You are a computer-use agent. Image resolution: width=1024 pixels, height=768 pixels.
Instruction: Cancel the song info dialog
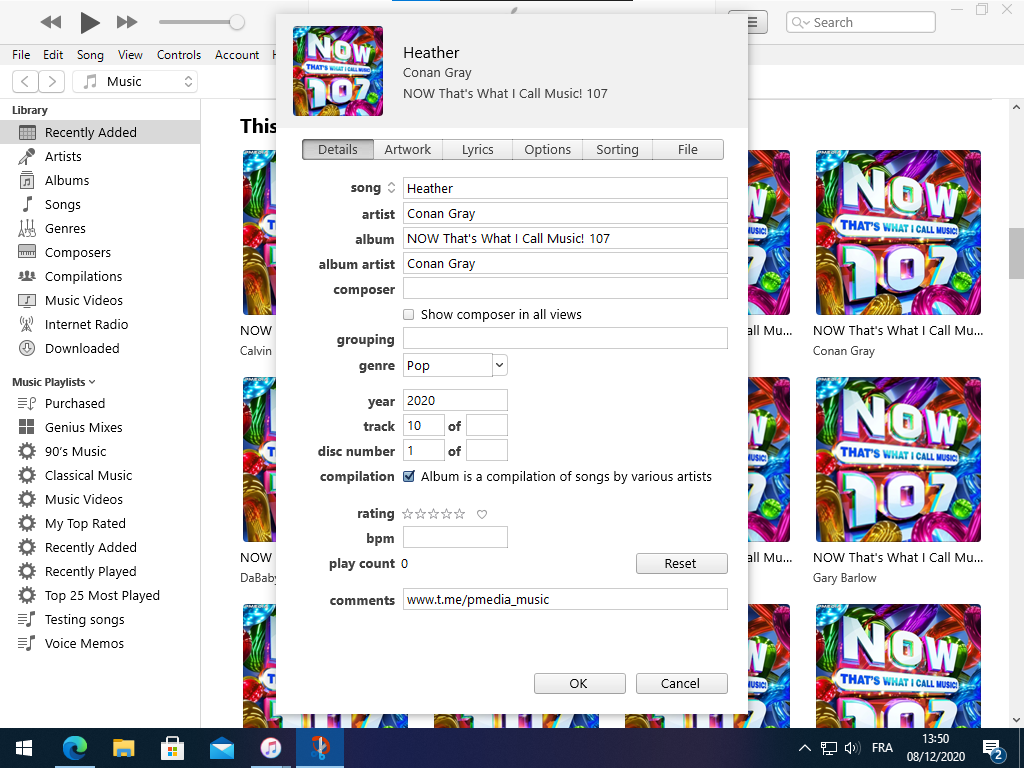point(681,684)
